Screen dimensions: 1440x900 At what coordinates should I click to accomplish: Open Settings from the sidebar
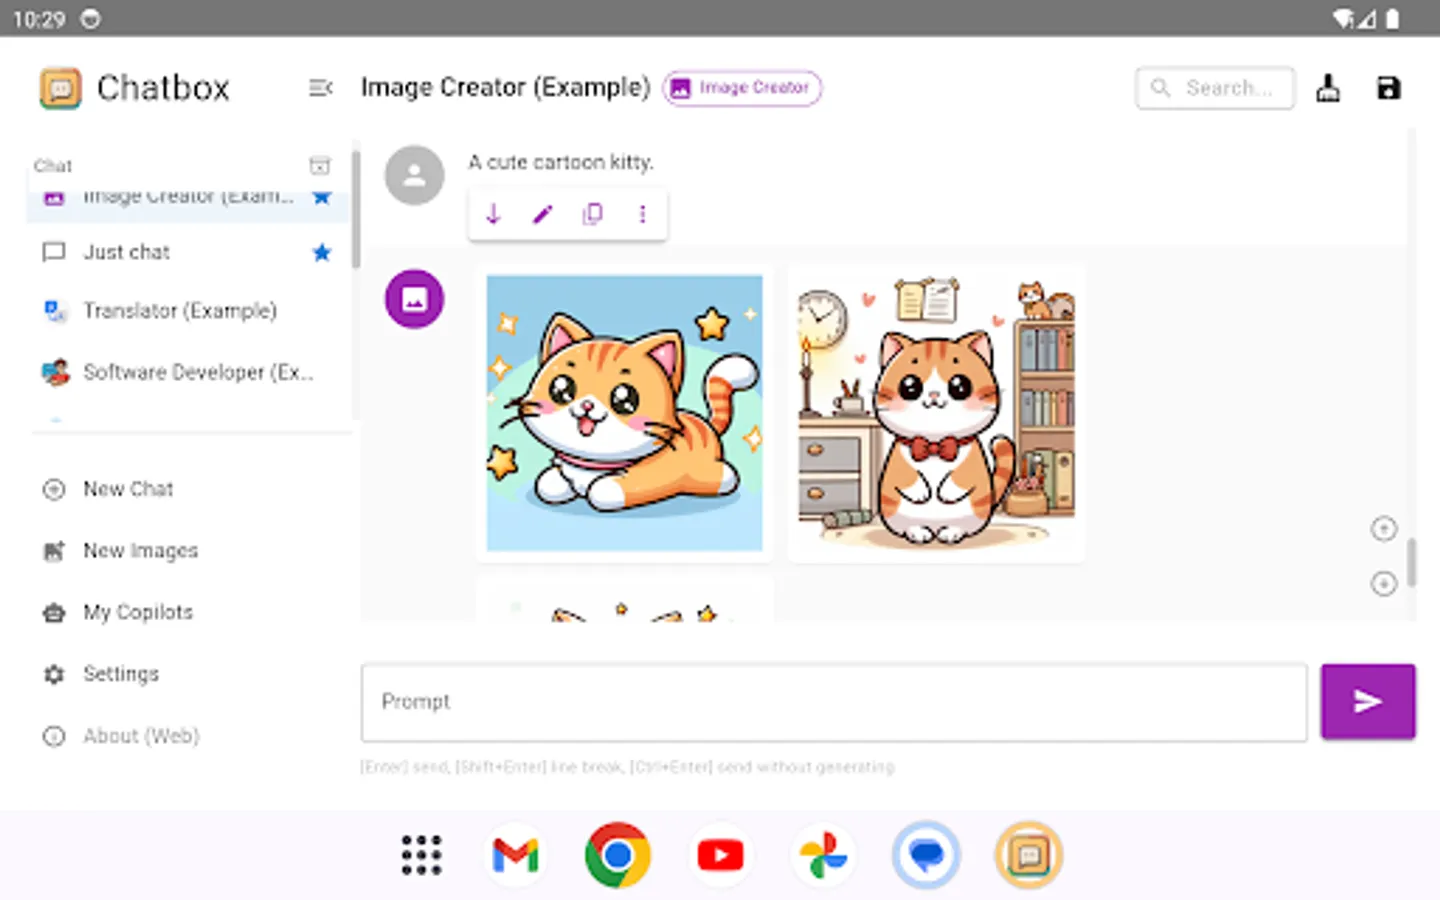click(x=120, y=673)
